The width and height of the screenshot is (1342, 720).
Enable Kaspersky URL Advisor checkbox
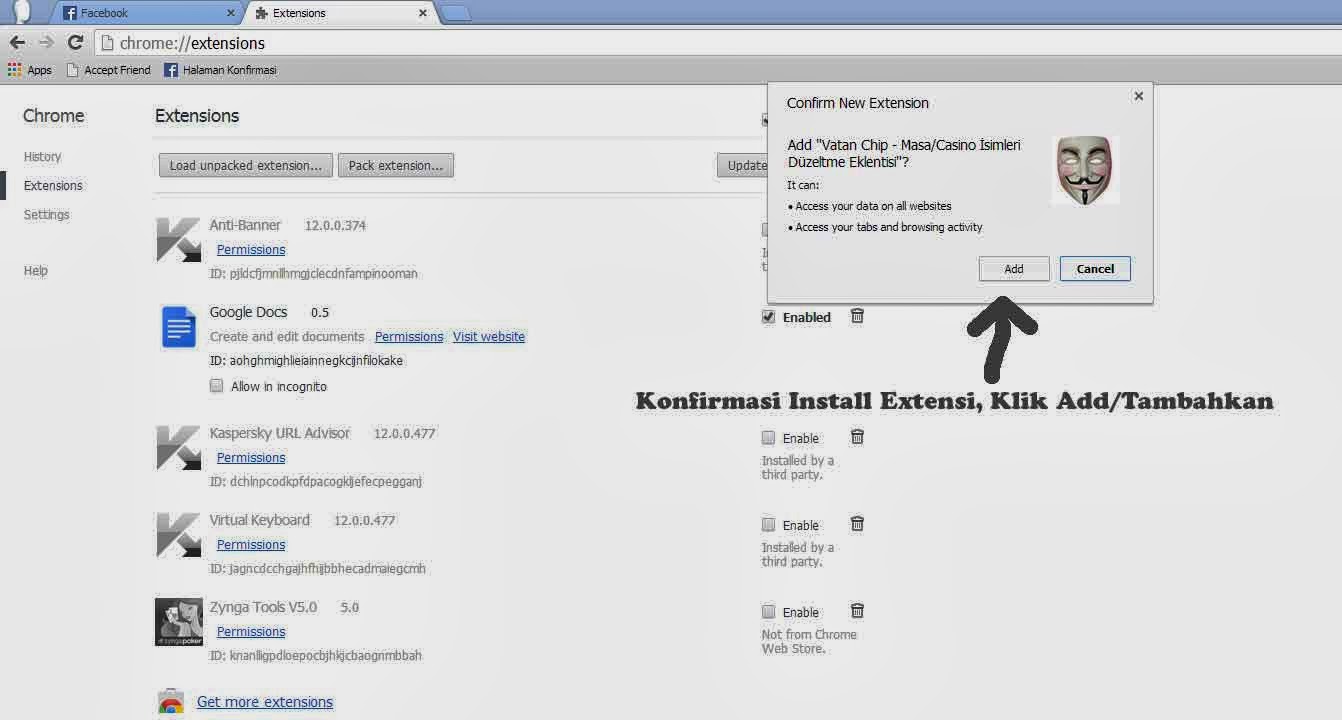point(768,438)
